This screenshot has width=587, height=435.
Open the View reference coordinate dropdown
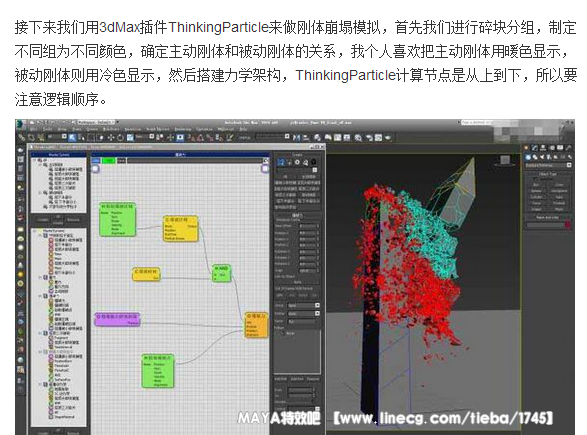145,137
